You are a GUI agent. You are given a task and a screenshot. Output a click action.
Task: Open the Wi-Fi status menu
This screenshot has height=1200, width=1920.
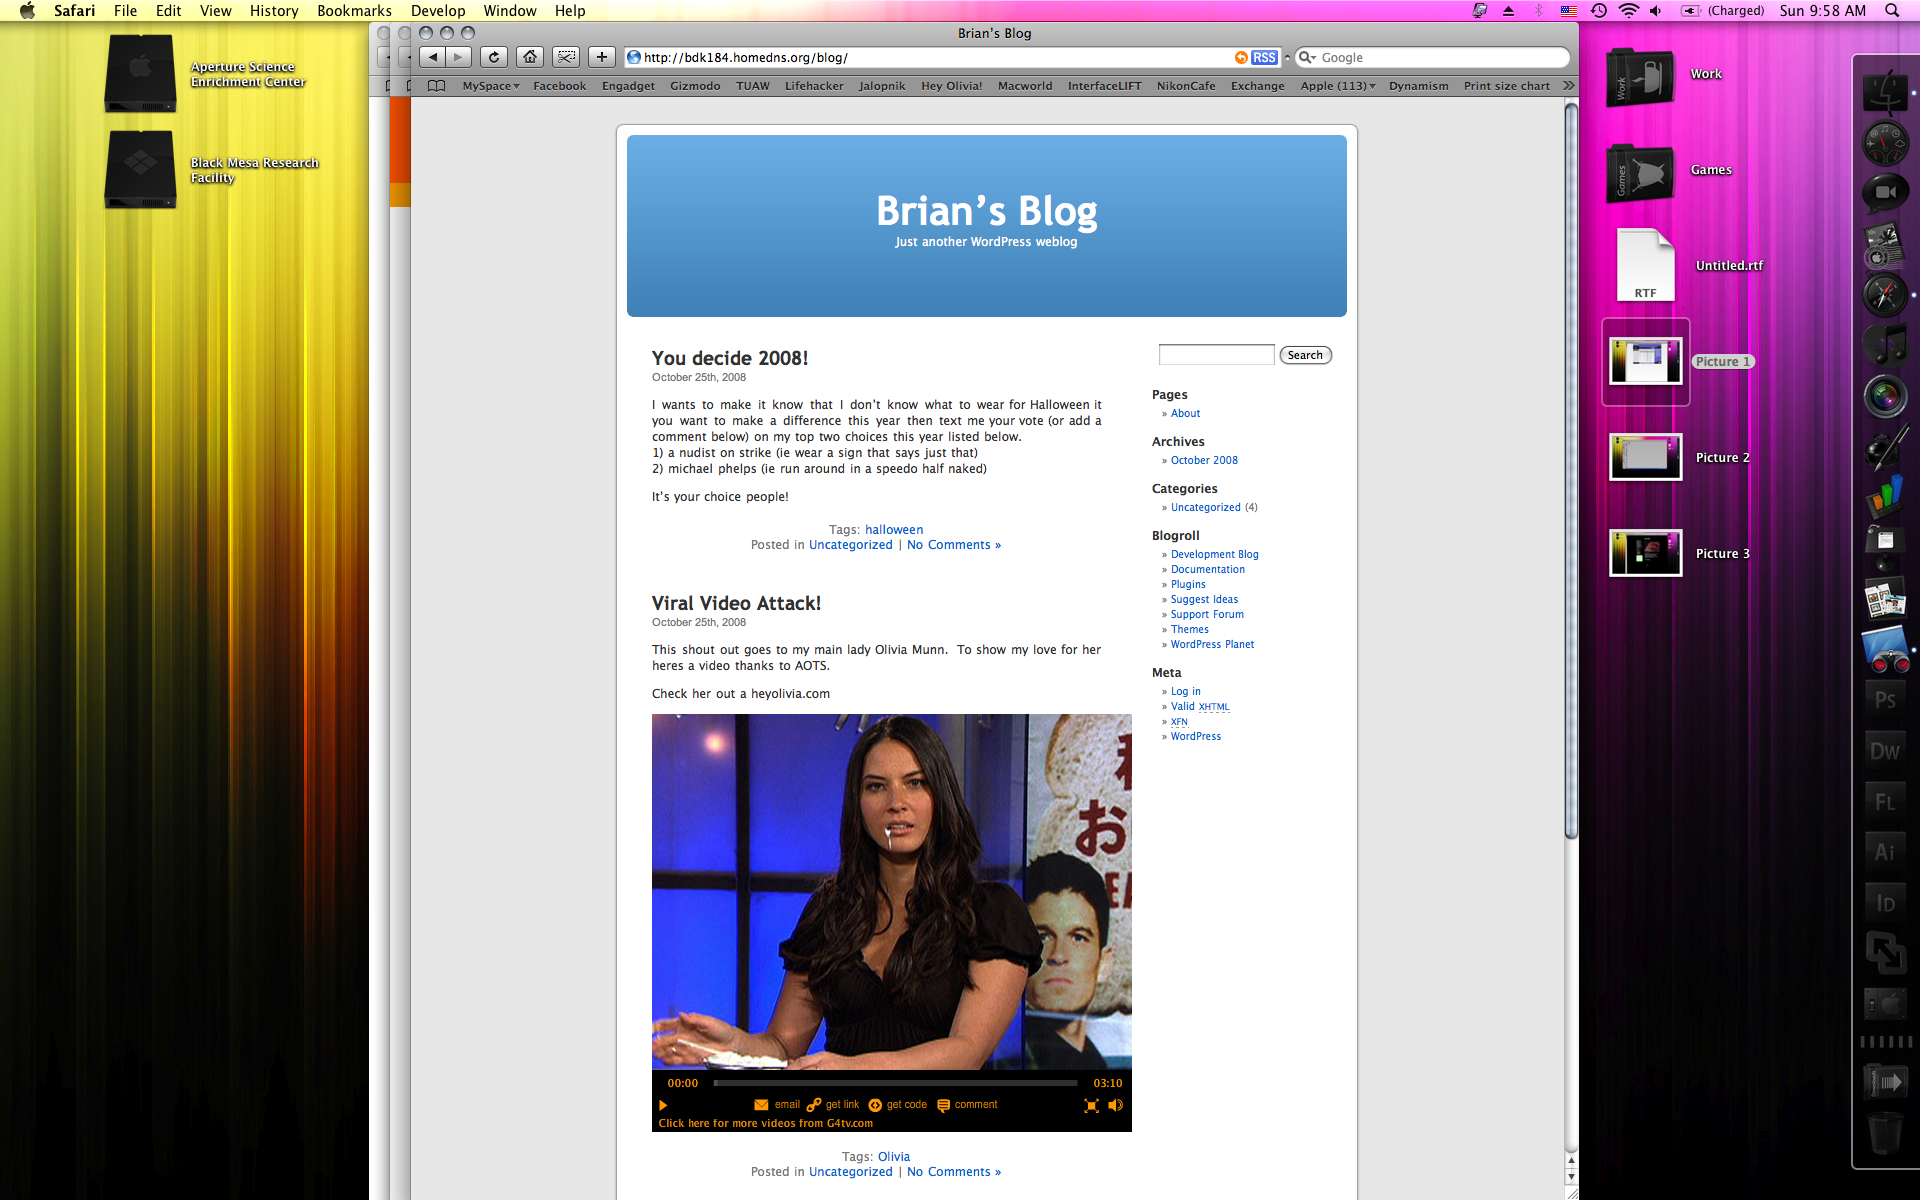[1629, 11]
